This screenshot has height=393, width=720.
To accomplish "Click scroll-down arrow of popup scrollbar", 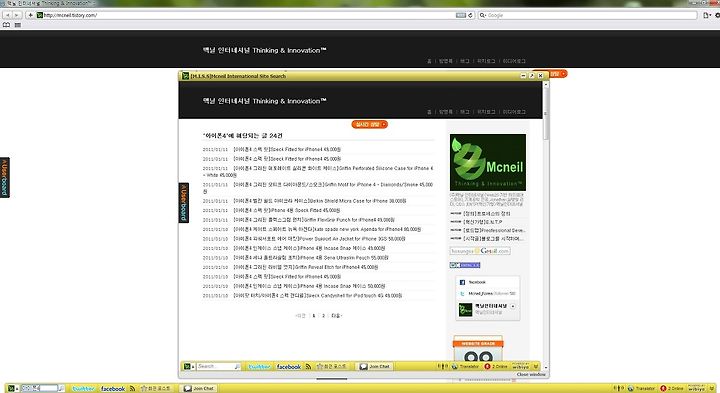I will pos(546,367).
